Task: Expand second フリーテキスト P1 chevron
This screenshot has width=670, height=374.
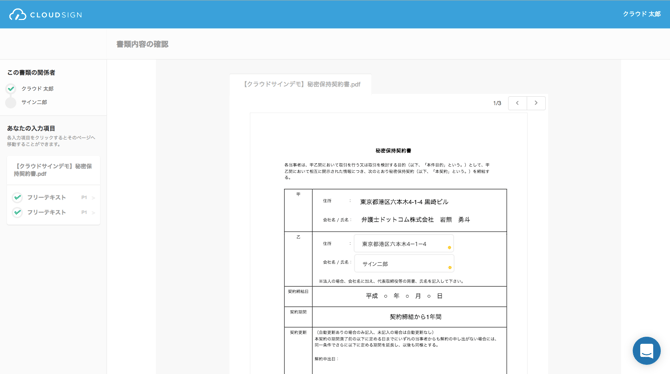Action: 93,212
